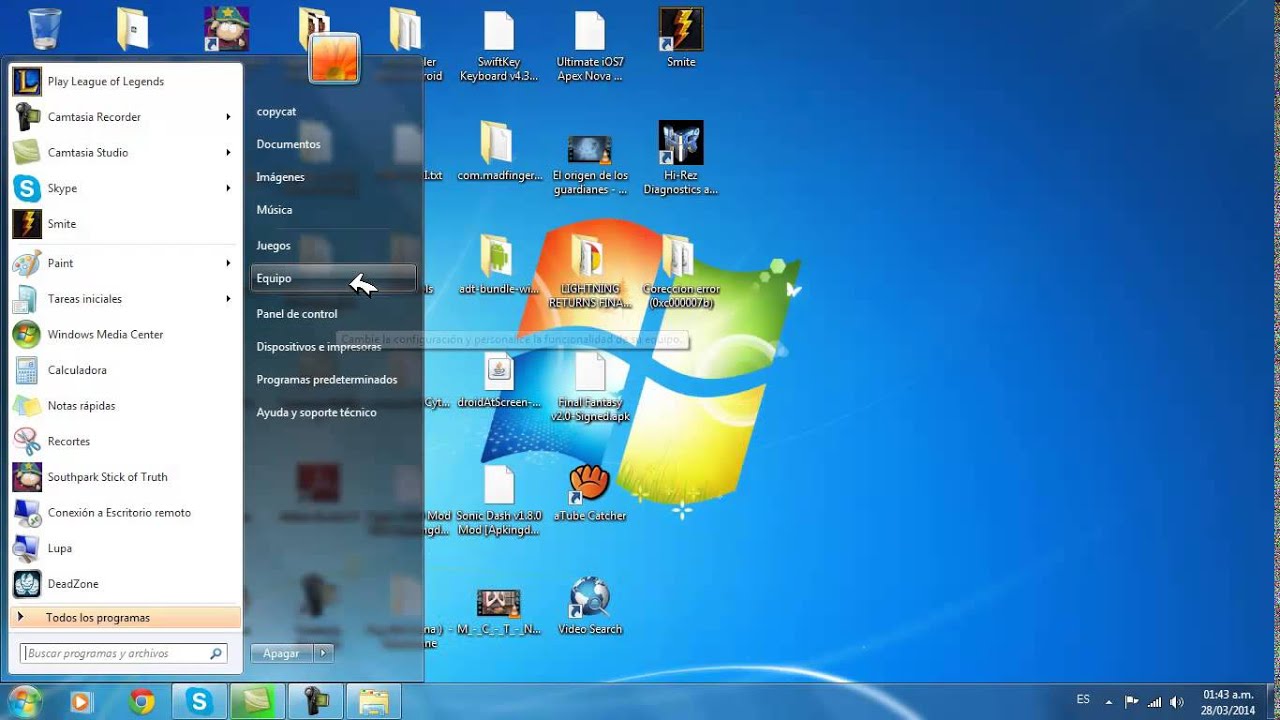Open DeadZone from Start menu
1280x720 pixels.
click(x=125, y=584)
